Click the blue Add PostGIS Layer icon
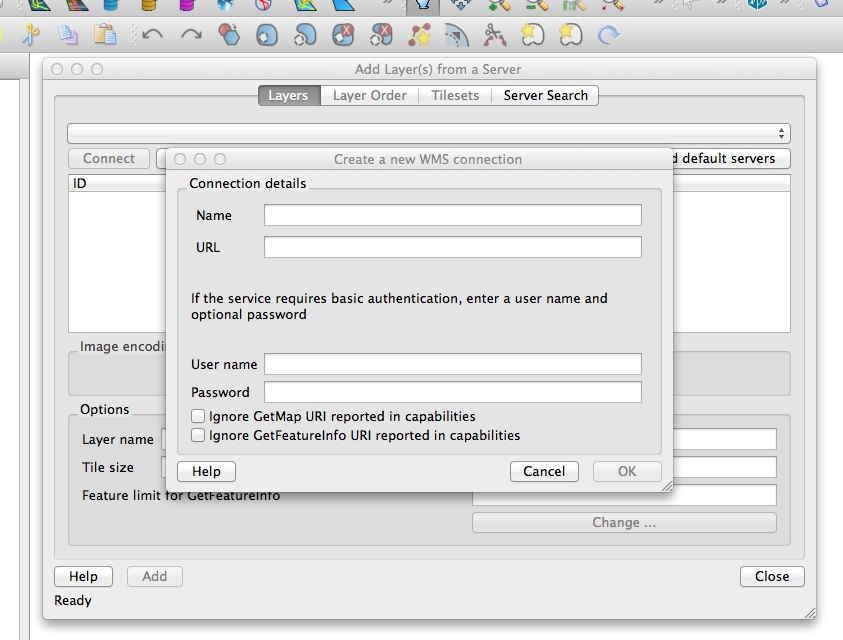The height and width of the screenshot is (640, 843). (111, 5)
